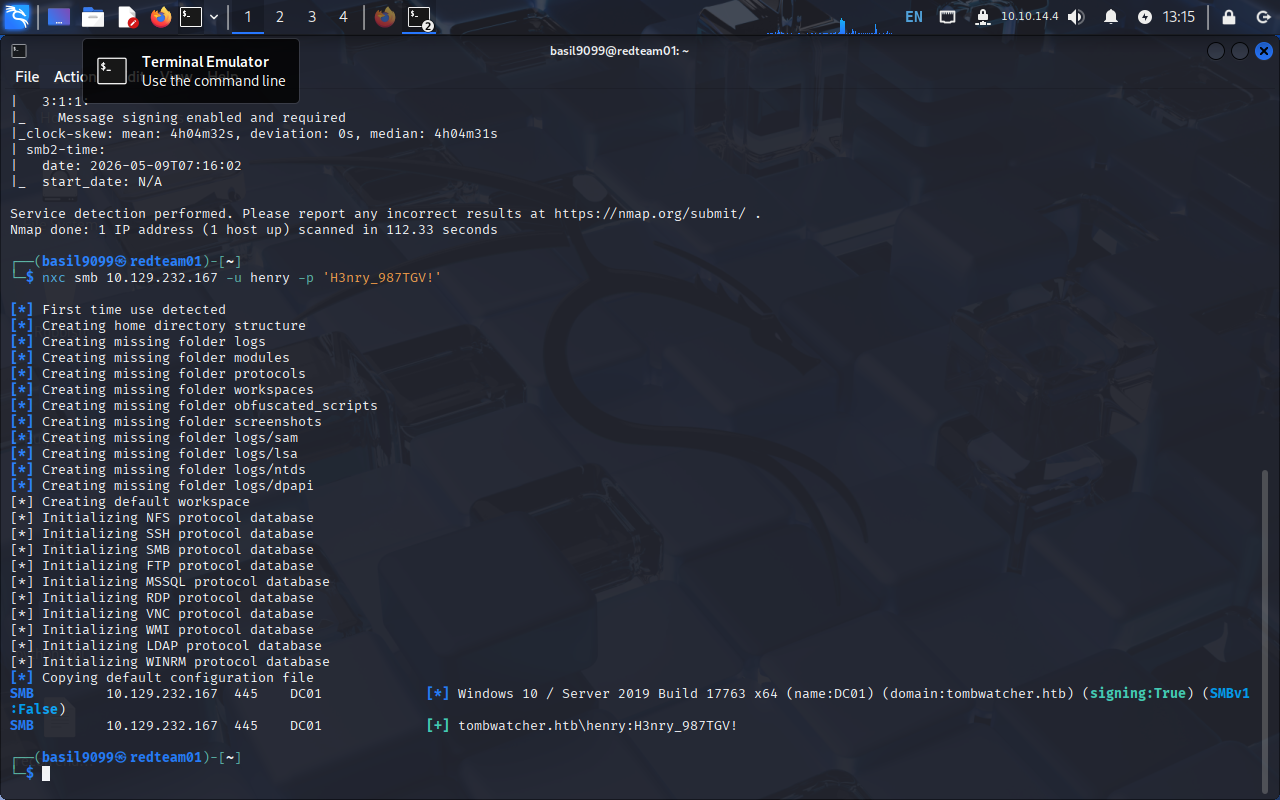1280x800 pixels.
Task: Click the 'Message signing enabled and required' line
Action: point(201,118)
